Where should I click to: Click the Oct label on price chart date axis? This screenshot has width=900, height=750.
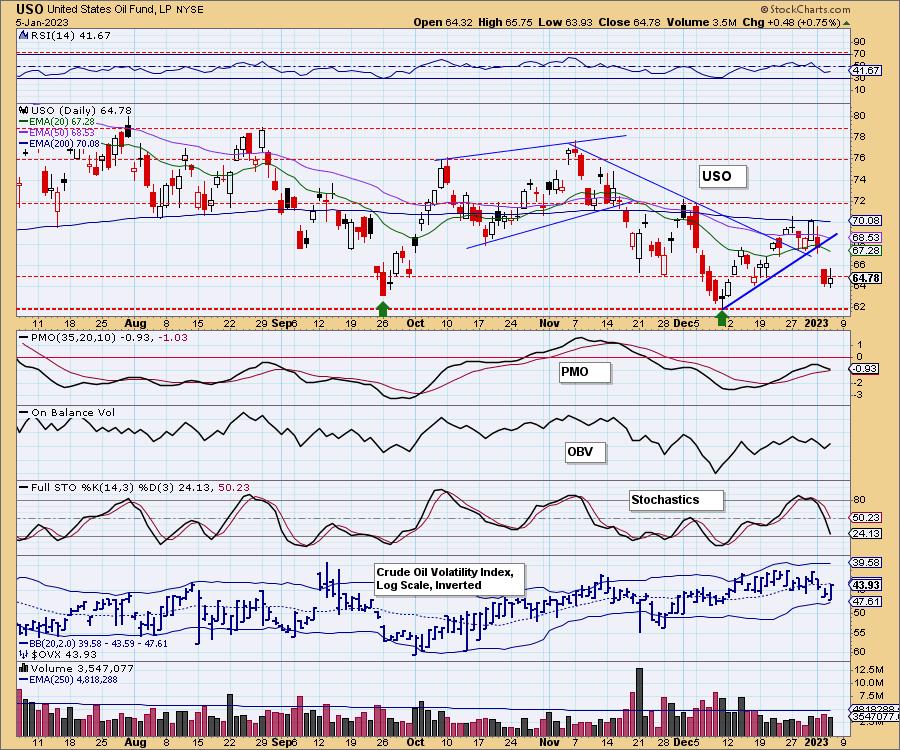click(x=415, y=323)
